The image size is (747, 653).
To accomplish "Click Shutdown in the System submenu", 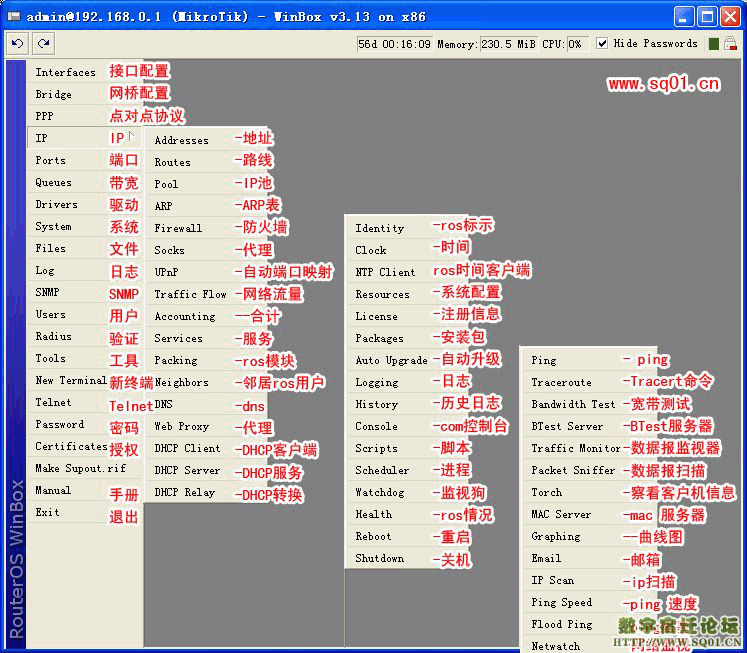I will 408,558.
